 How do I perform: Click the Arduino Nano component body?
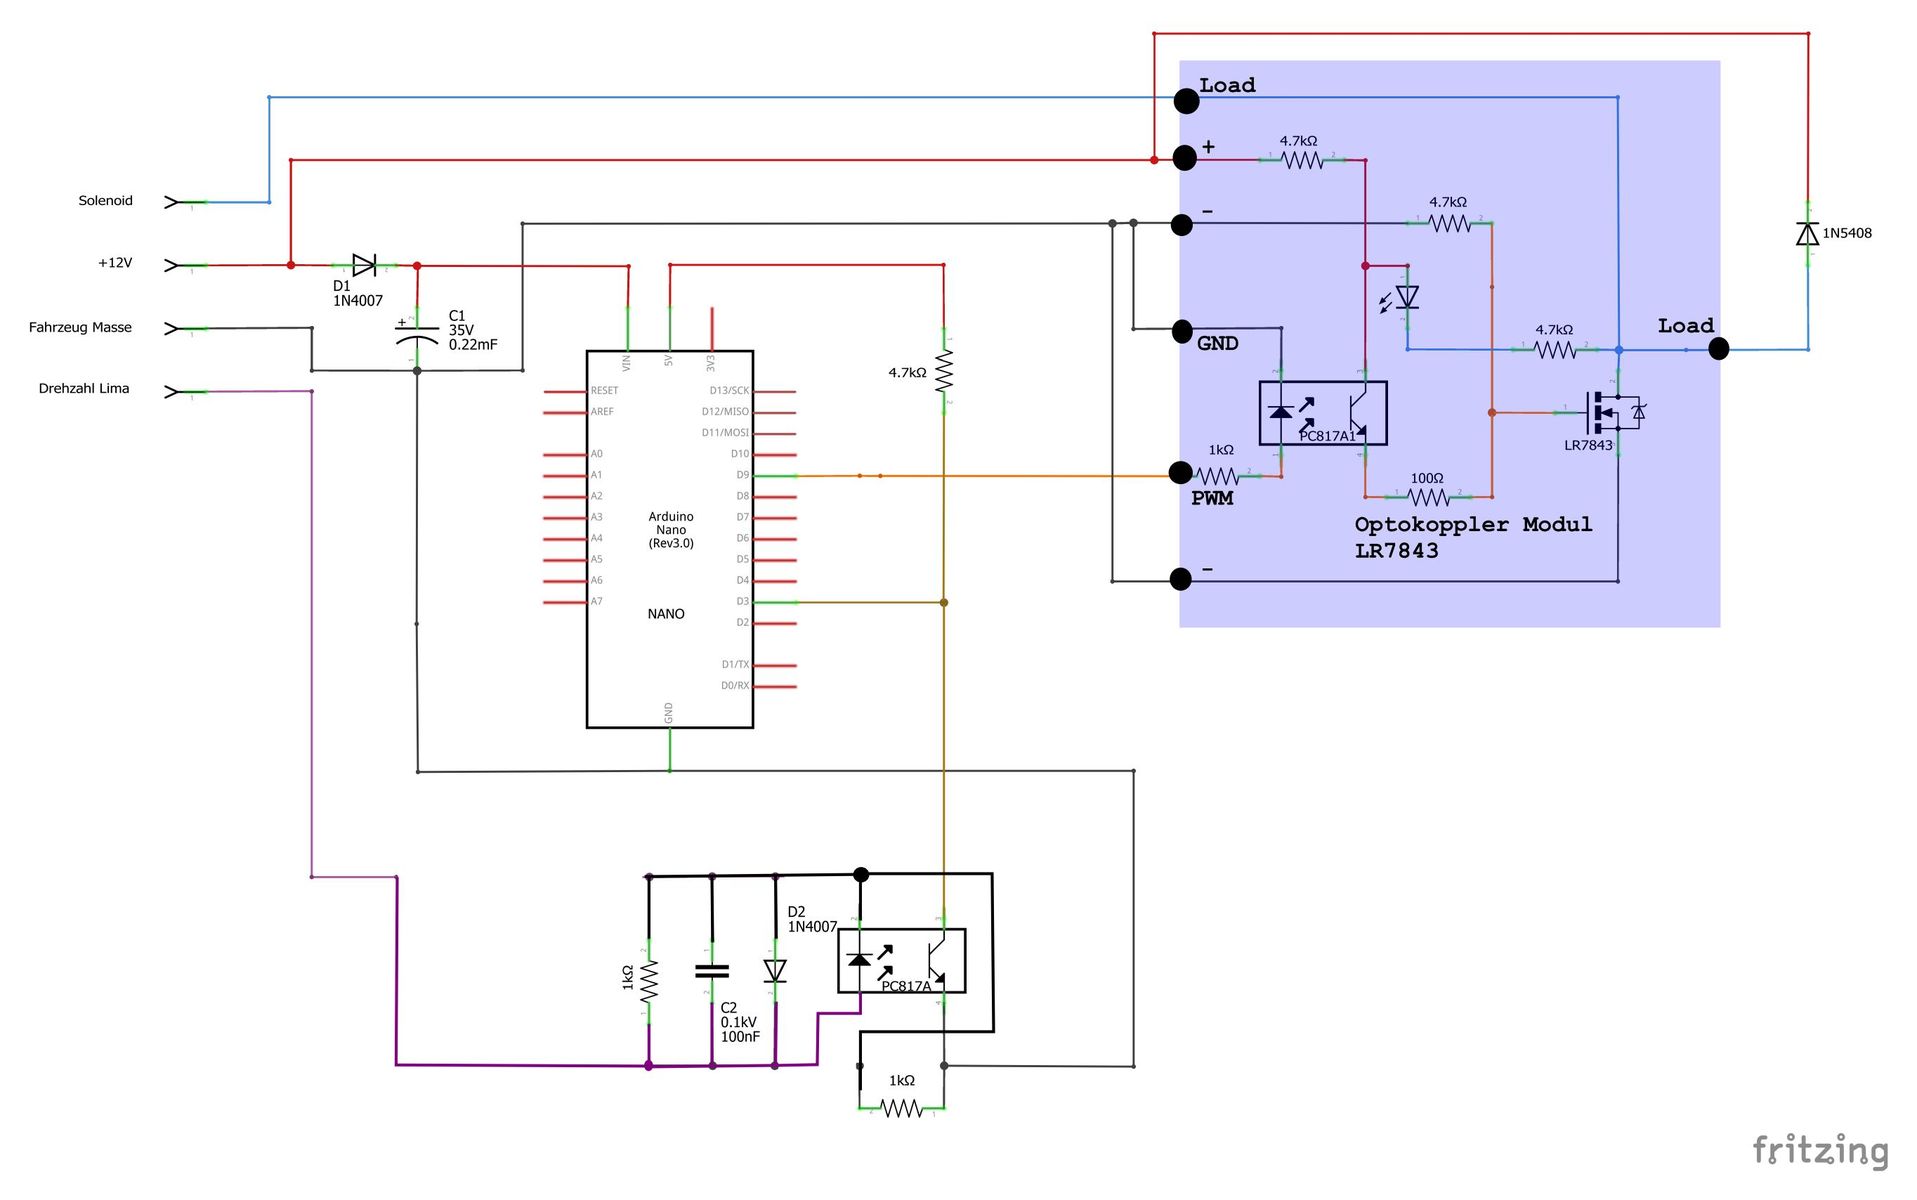[669, 540]
